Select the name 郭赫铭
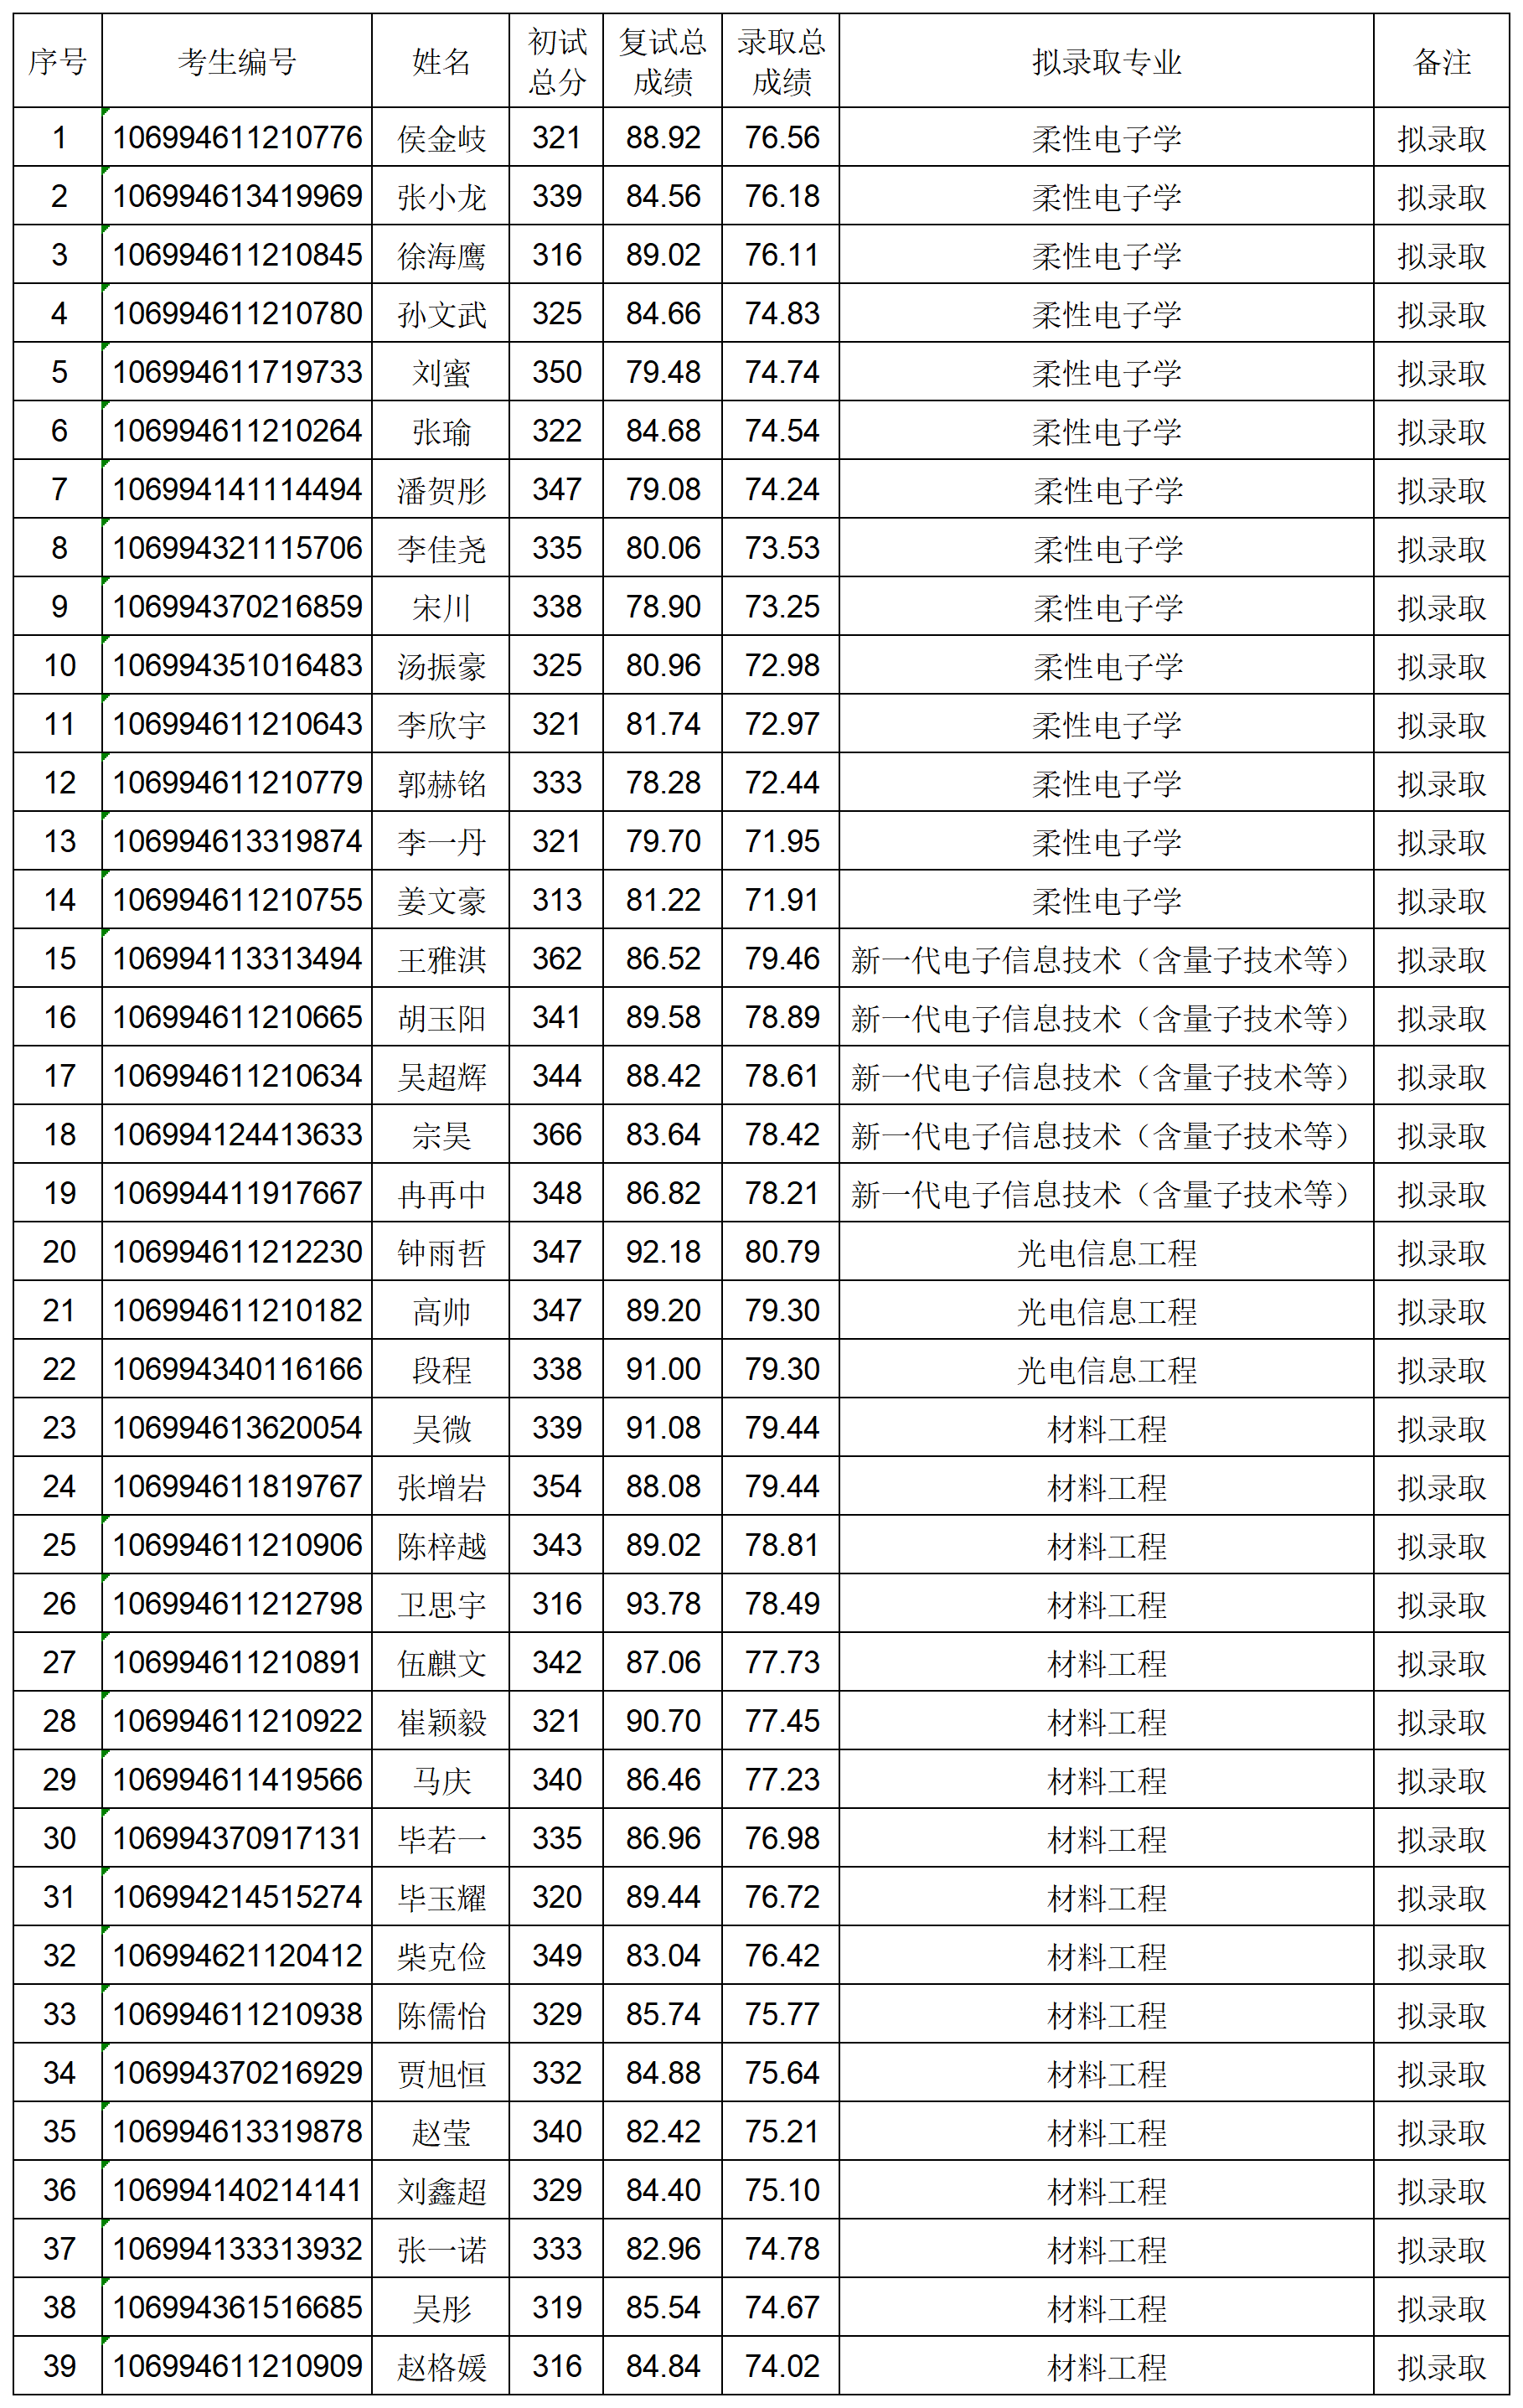Viewport: 1523px width, 2408px height. (441, 783)
